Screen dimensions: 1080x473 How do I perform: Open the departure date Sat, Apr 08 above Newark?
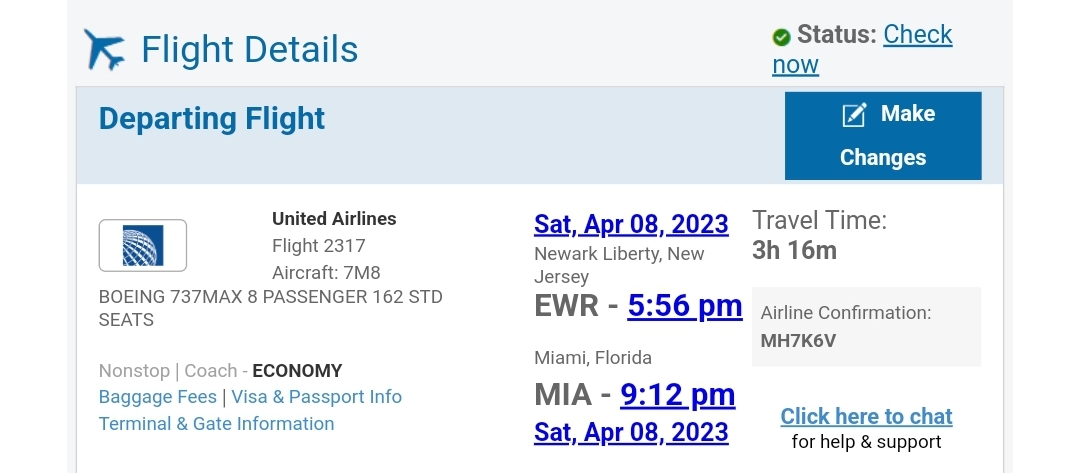pyautogui.click(x=631, y=223)
